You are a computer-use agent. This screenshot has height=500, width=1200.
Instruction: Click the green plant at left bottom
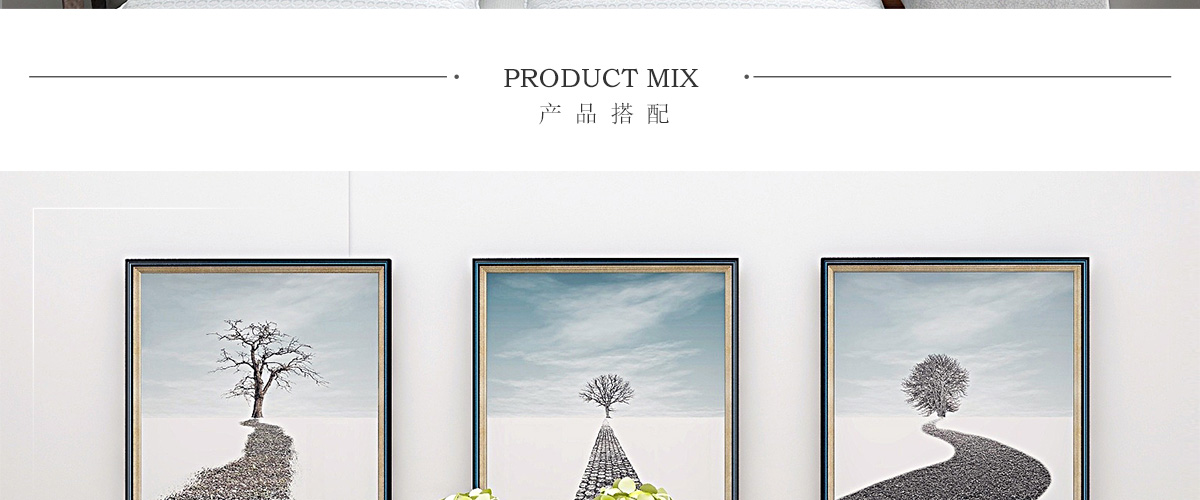pos(469,494)
